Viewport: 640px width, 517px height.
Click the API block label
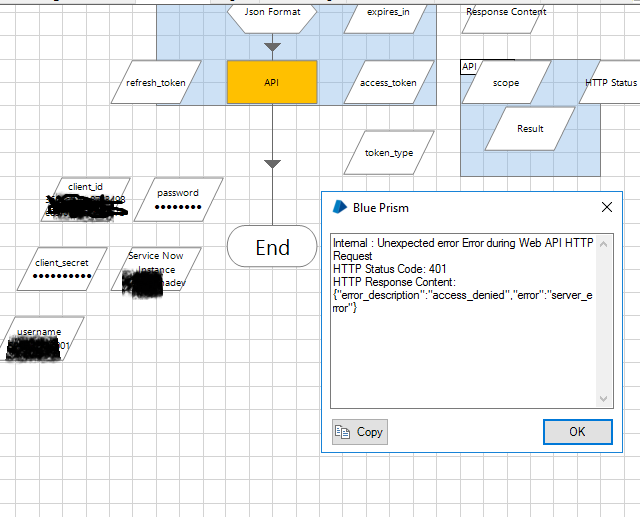[x=469, y=67]
